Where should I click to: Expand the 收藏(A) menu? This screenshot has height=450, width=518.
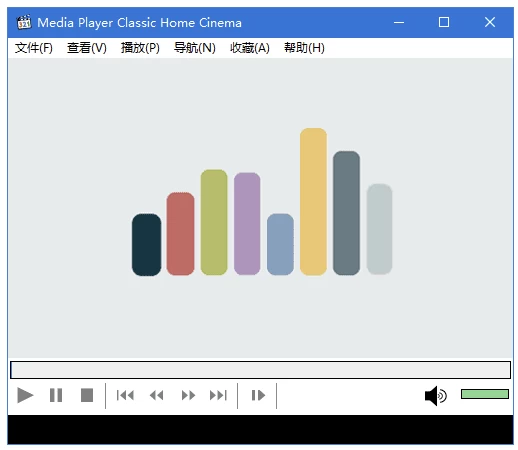click(250, 48)
